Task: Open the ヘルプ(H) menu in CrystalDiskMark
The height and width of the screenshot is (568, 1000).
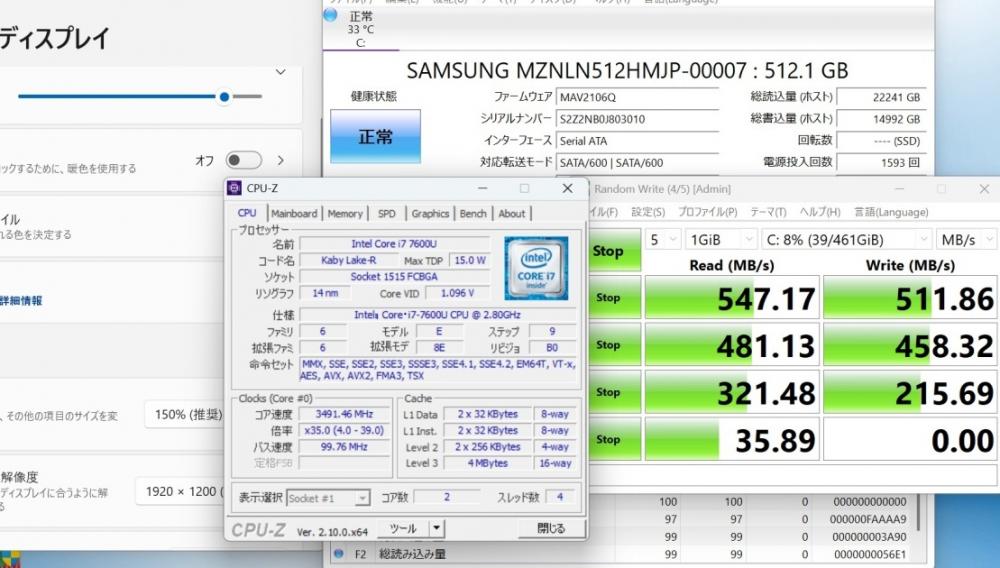Action: click(x=820, y=212)
